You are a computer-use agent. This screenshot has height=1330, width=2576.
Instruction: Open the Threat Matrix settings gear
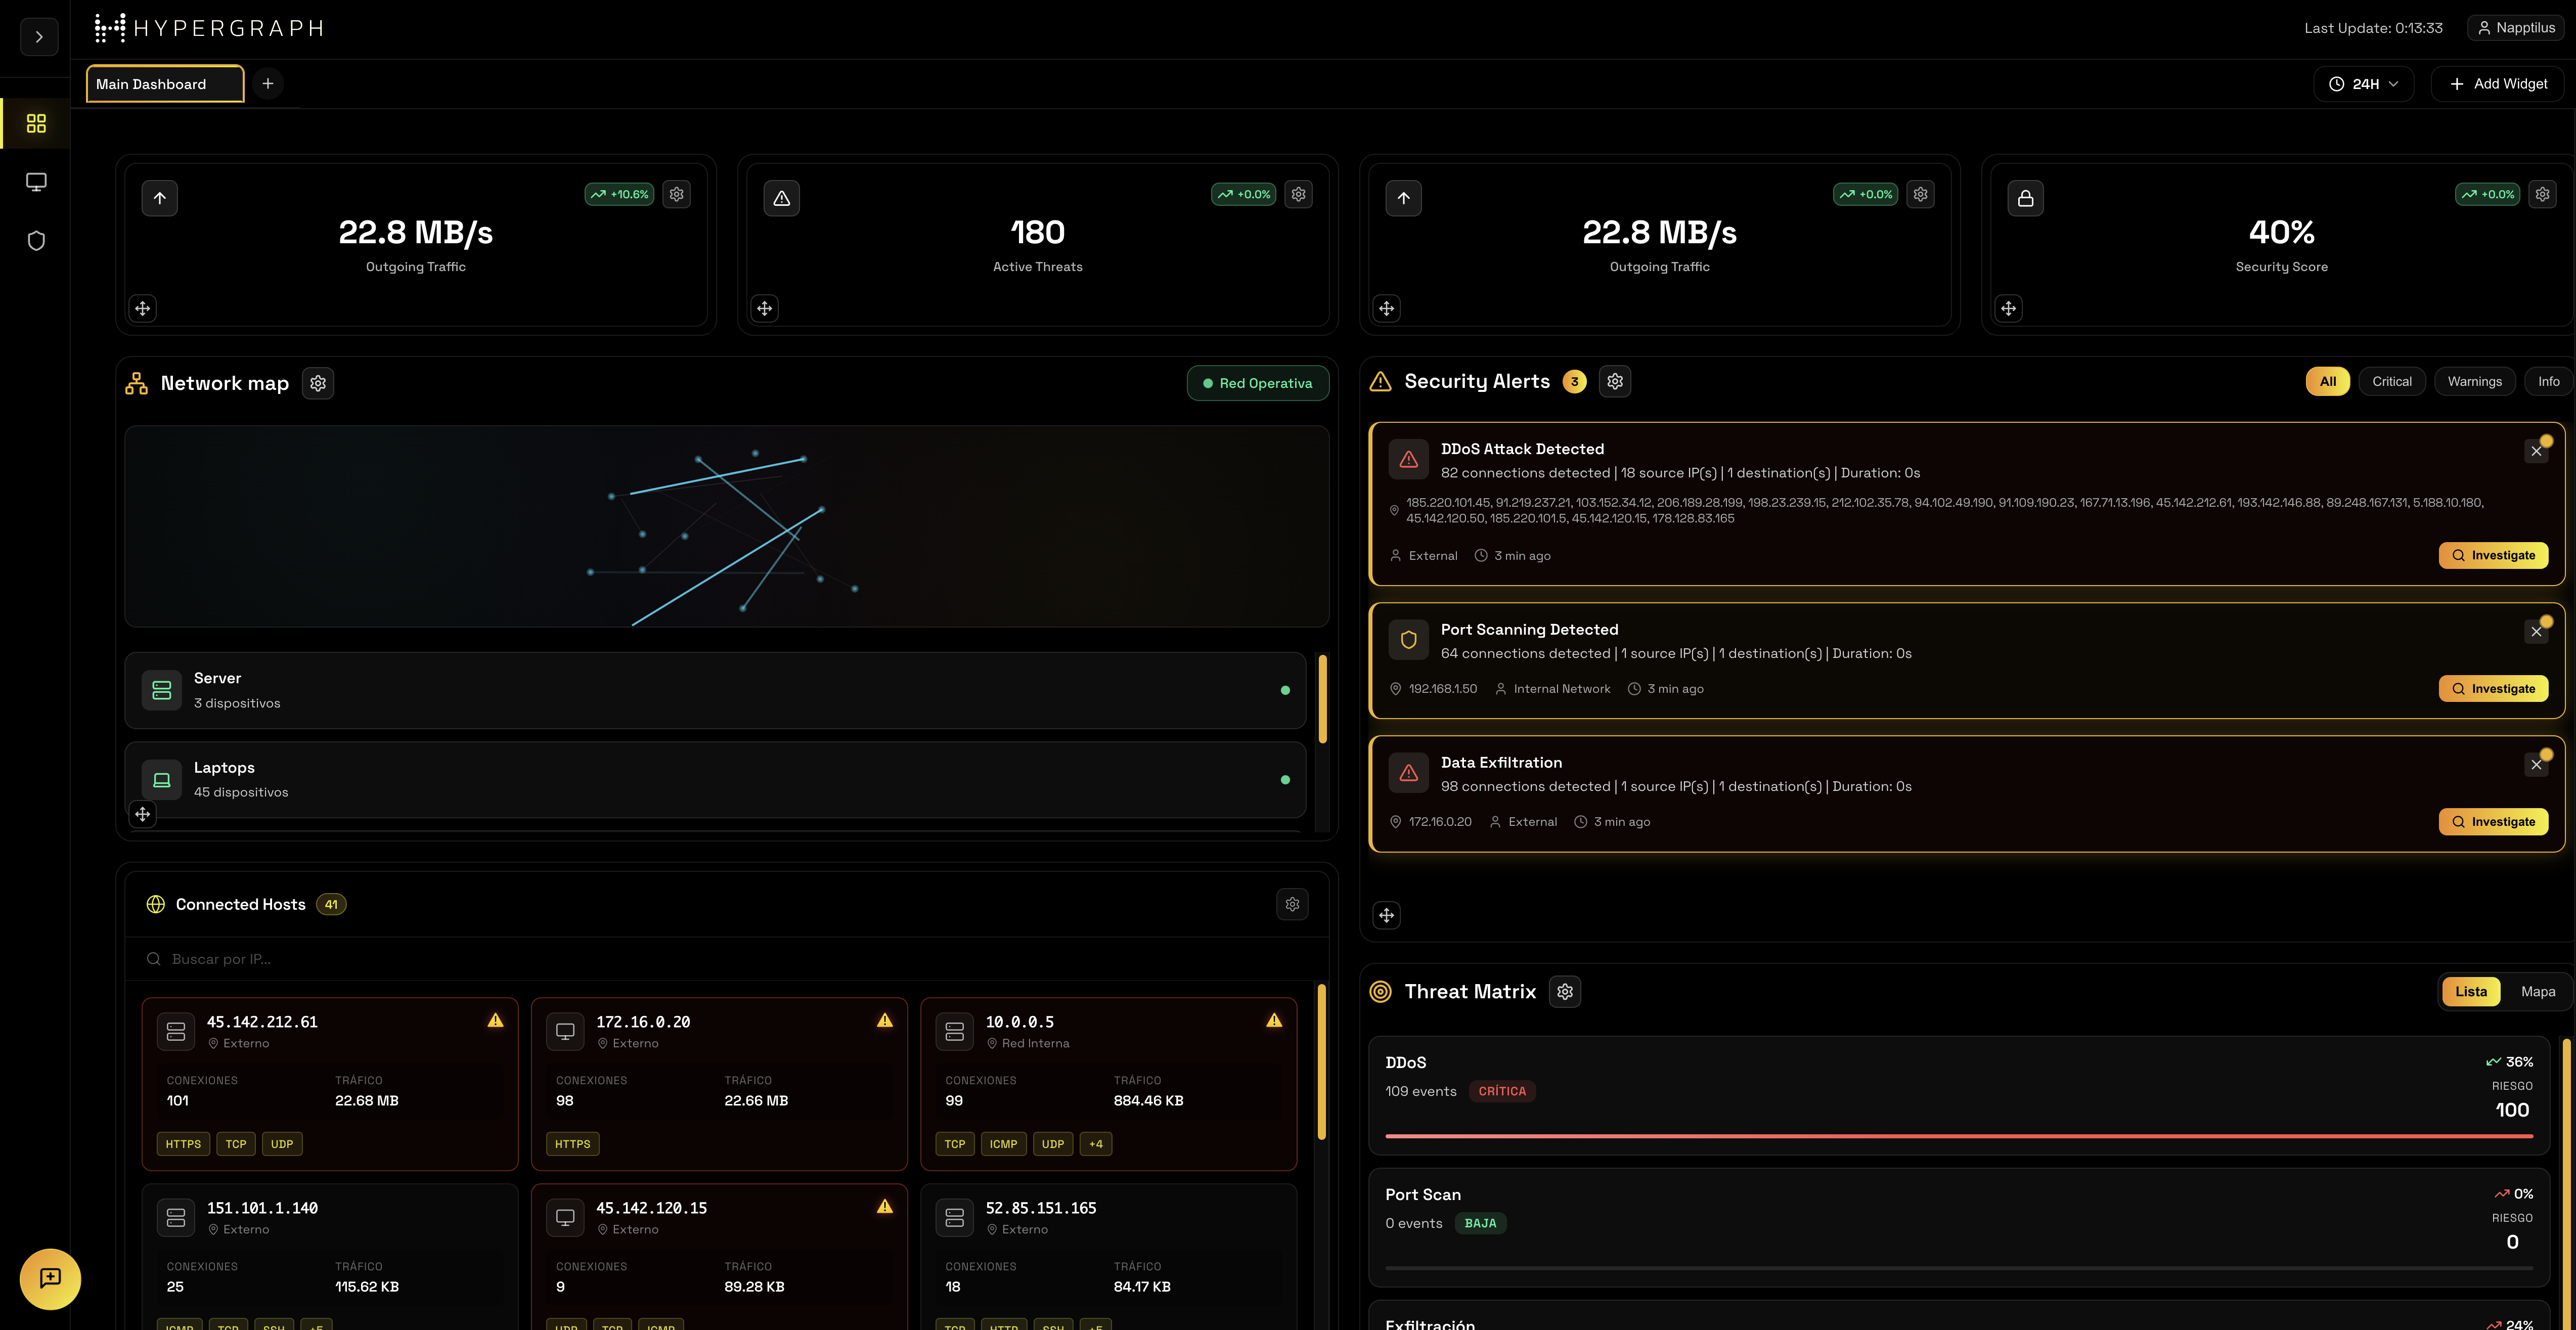(x=1565, y=991)
